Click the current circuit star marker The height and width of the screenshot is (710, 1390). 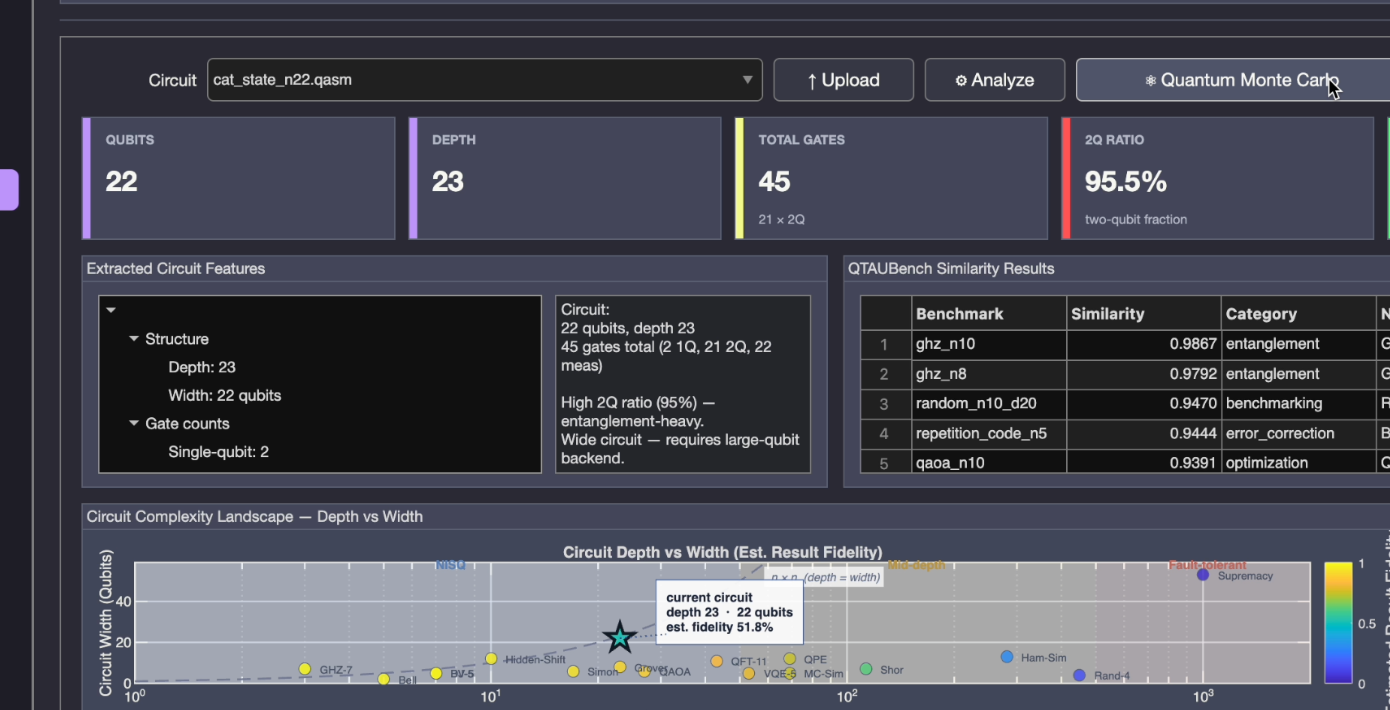click(619, 636)
